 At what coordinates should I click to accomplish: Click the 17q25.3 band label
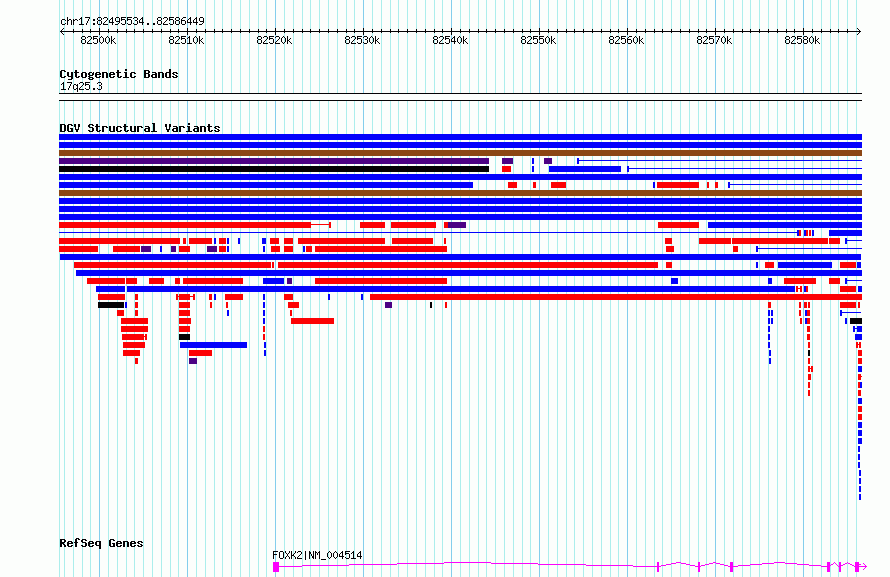81,87
